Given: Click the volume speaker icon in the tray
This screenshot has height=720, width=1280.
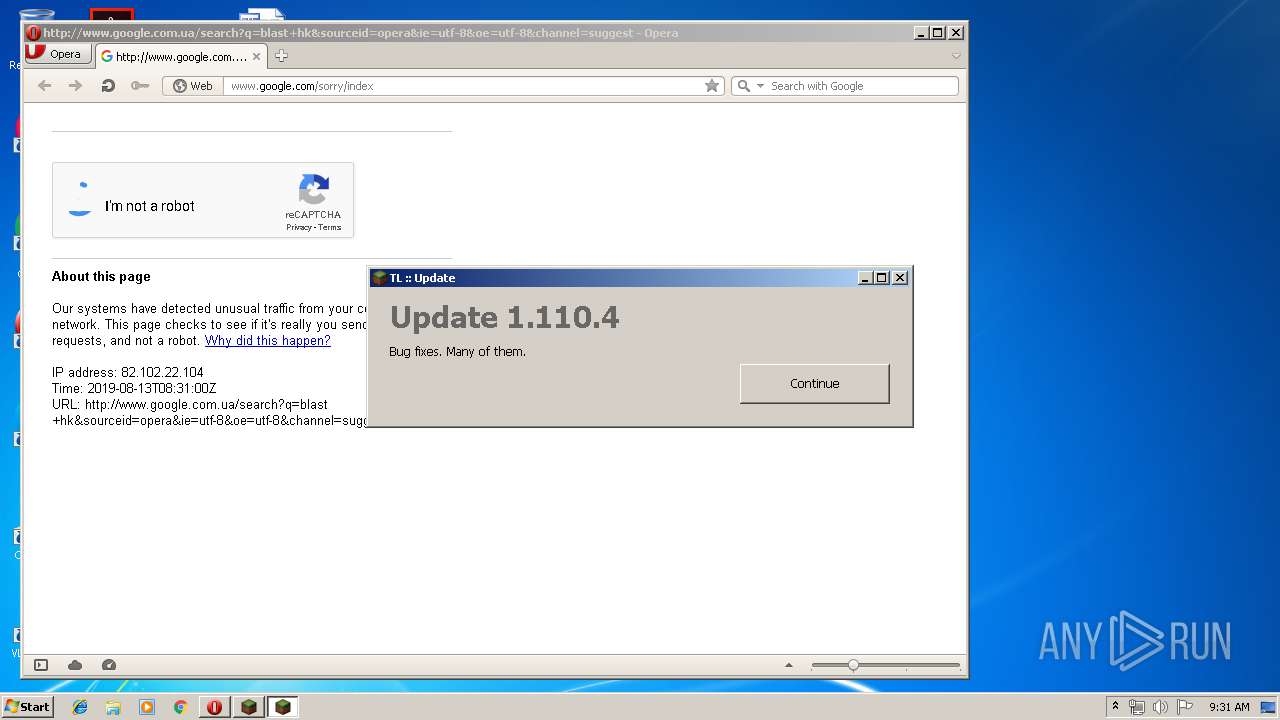Looking at the screenshot, I should 1160,707.
